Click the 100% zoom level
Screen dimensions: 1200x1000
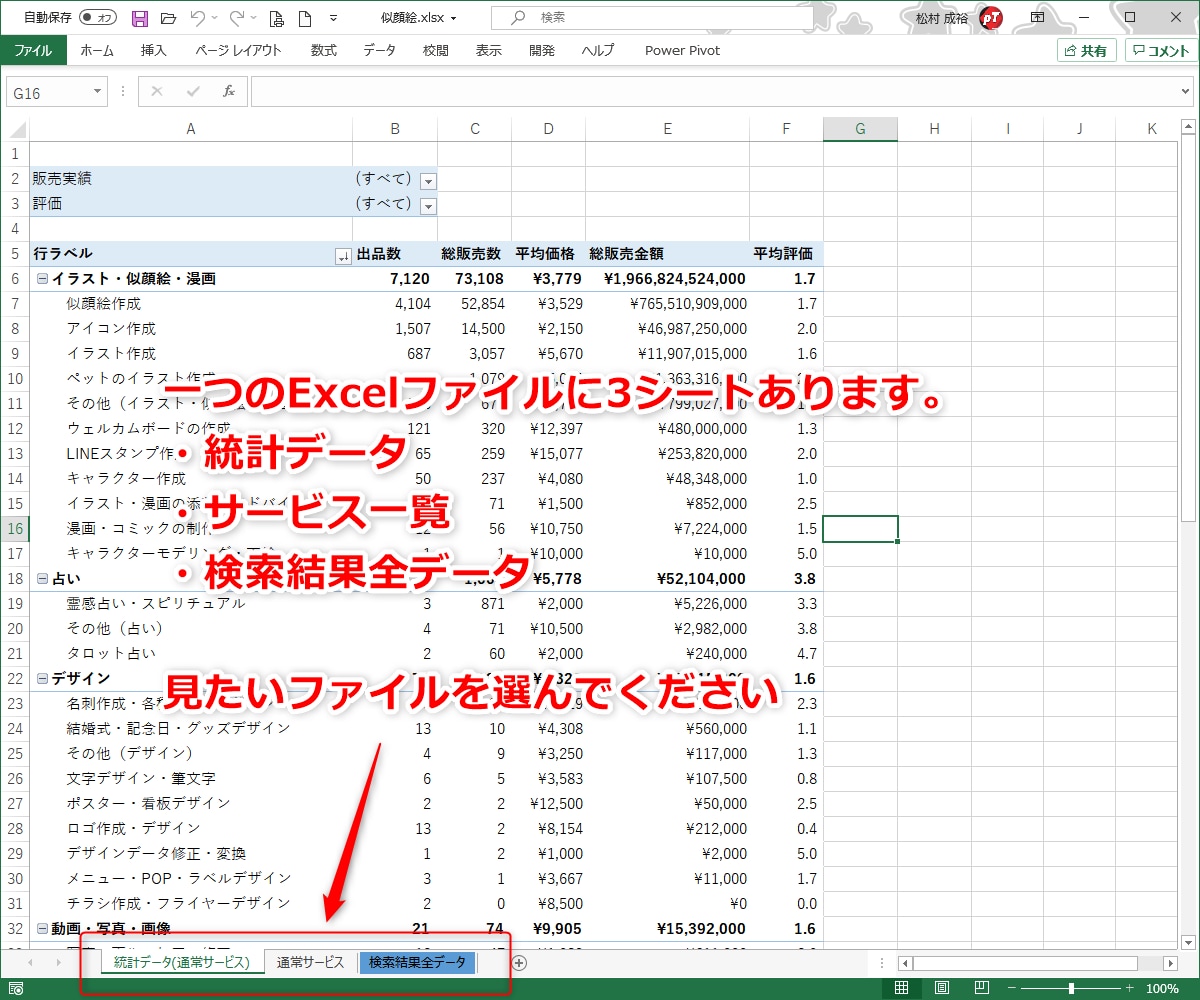(x=1162, y=989)
